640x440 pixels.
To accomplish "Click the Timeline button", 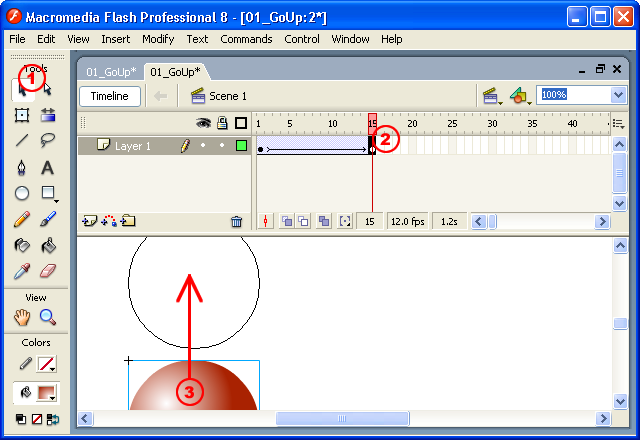I will tap(109, 96).
